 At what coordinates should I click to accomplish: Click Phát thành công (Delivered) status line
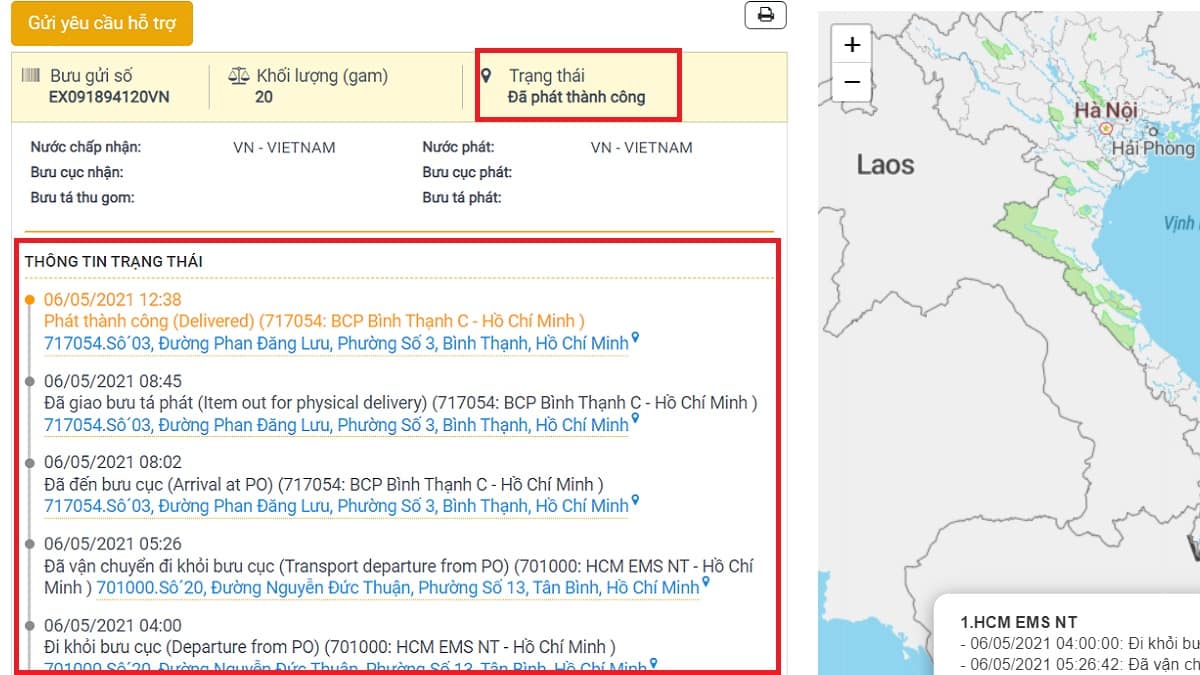[314, 321]
